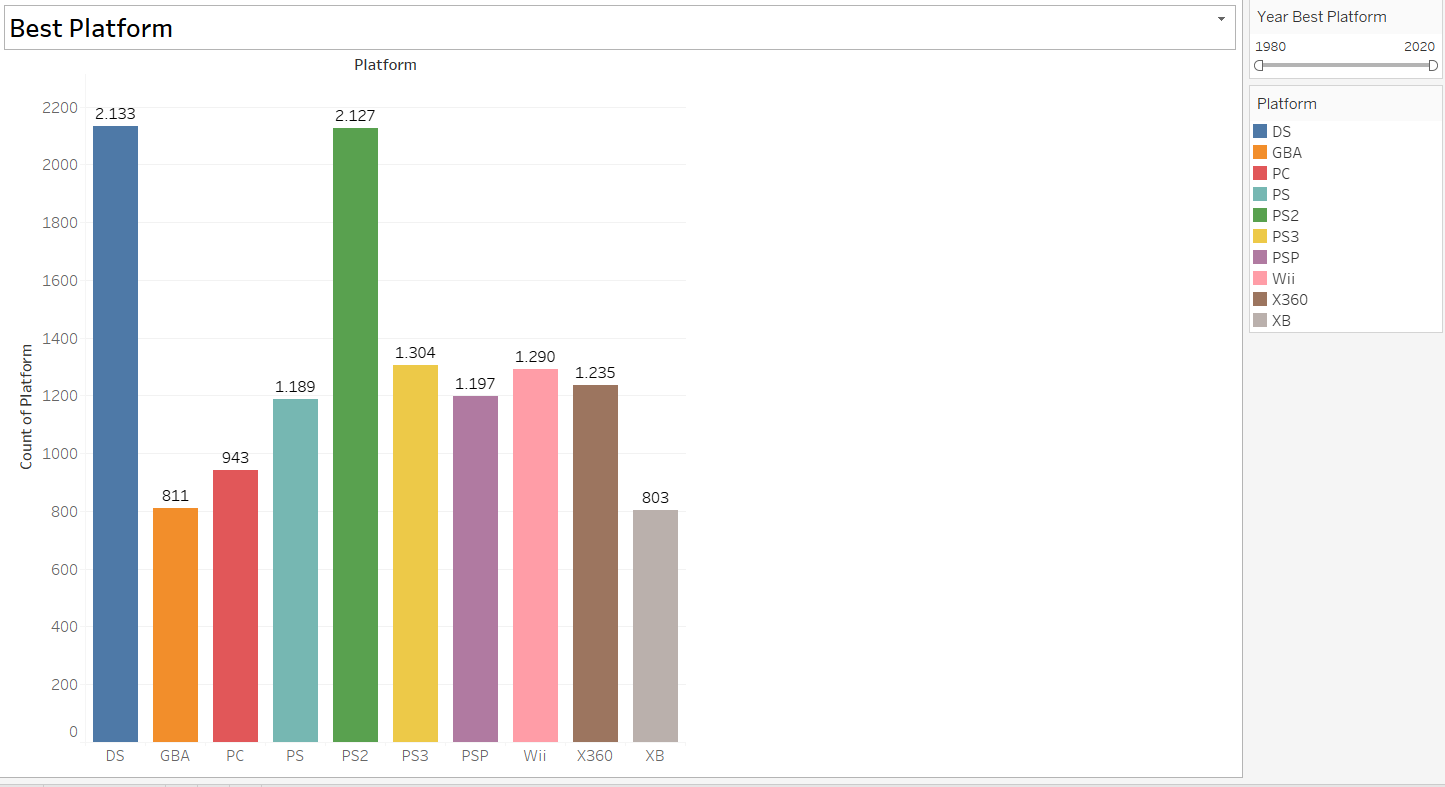Click the XB bar showing 803
Image resolution: width=1445 pixels, height=787 pixels.
coord(655,620)
